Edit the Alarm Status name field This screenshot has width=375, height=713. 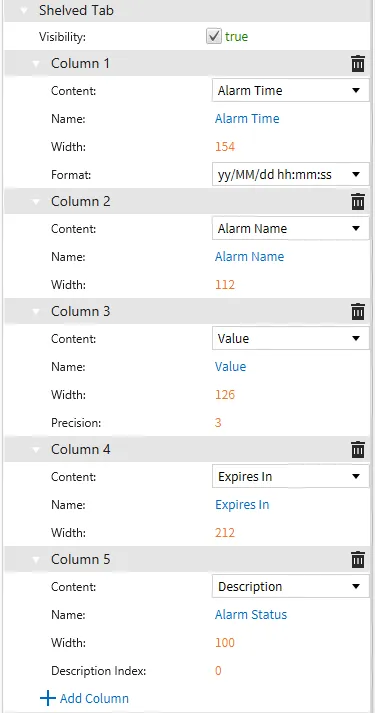coord(251,614)
